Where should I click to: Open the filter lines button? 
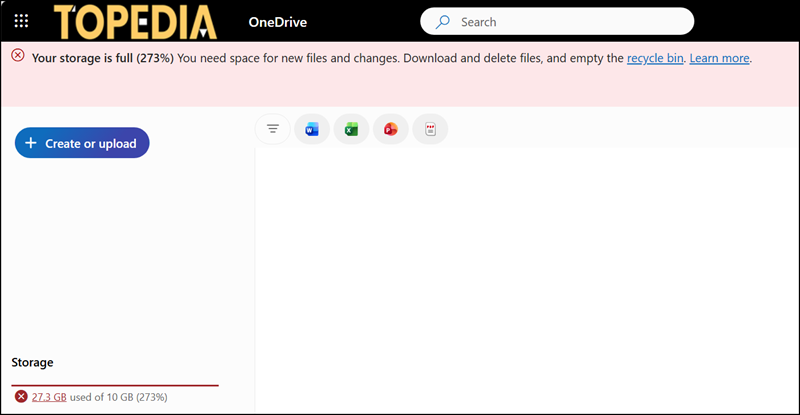[273, 129]
